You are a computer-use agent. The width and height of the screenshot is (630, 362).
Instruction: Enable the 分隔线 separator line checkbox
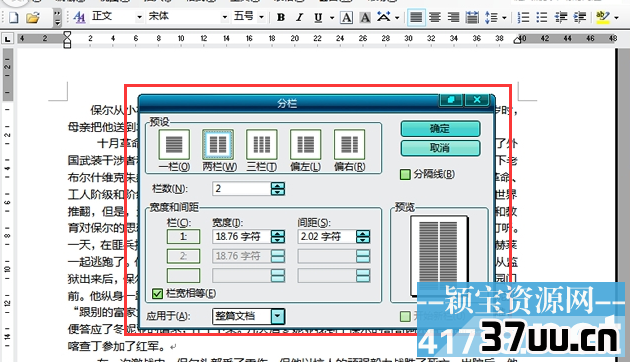point(405,174)
